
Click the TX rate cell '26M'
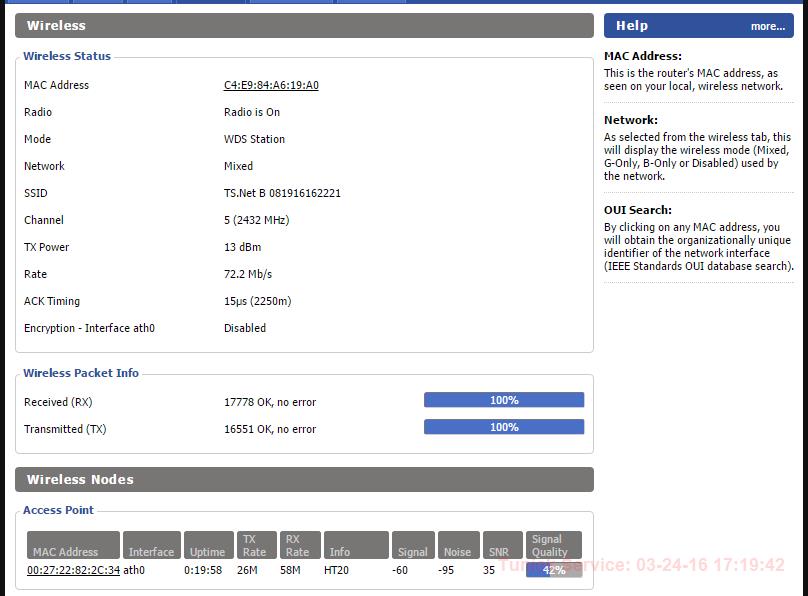pos(247,570)
